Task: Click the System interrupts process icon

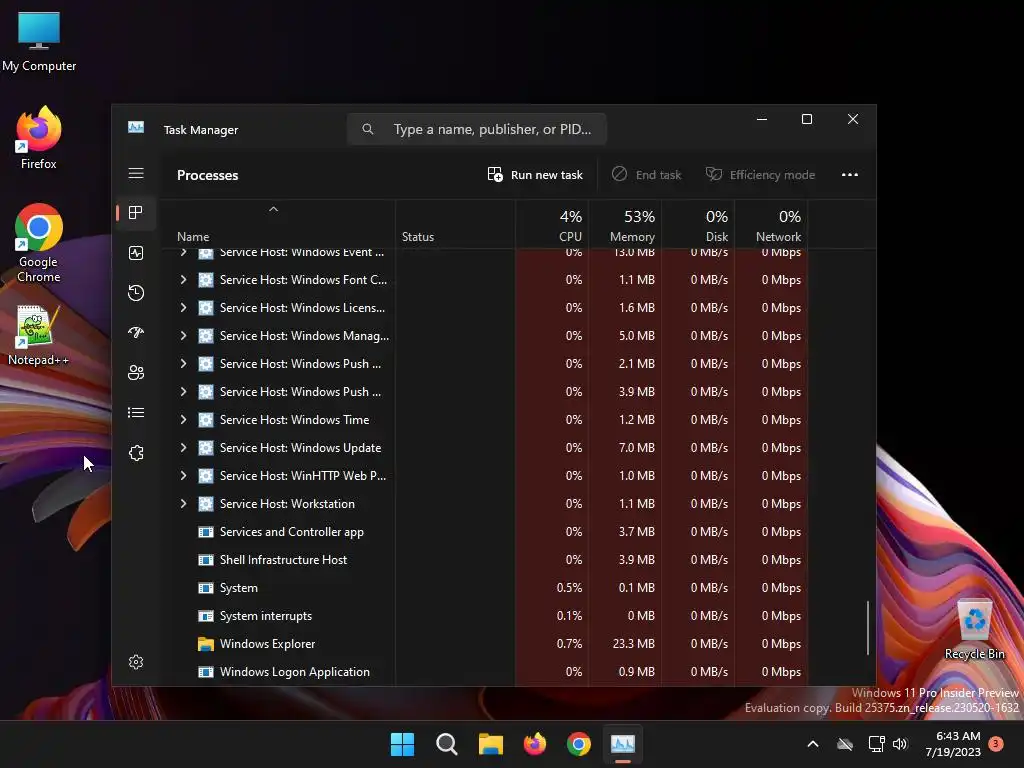Action: coord(206,616)
